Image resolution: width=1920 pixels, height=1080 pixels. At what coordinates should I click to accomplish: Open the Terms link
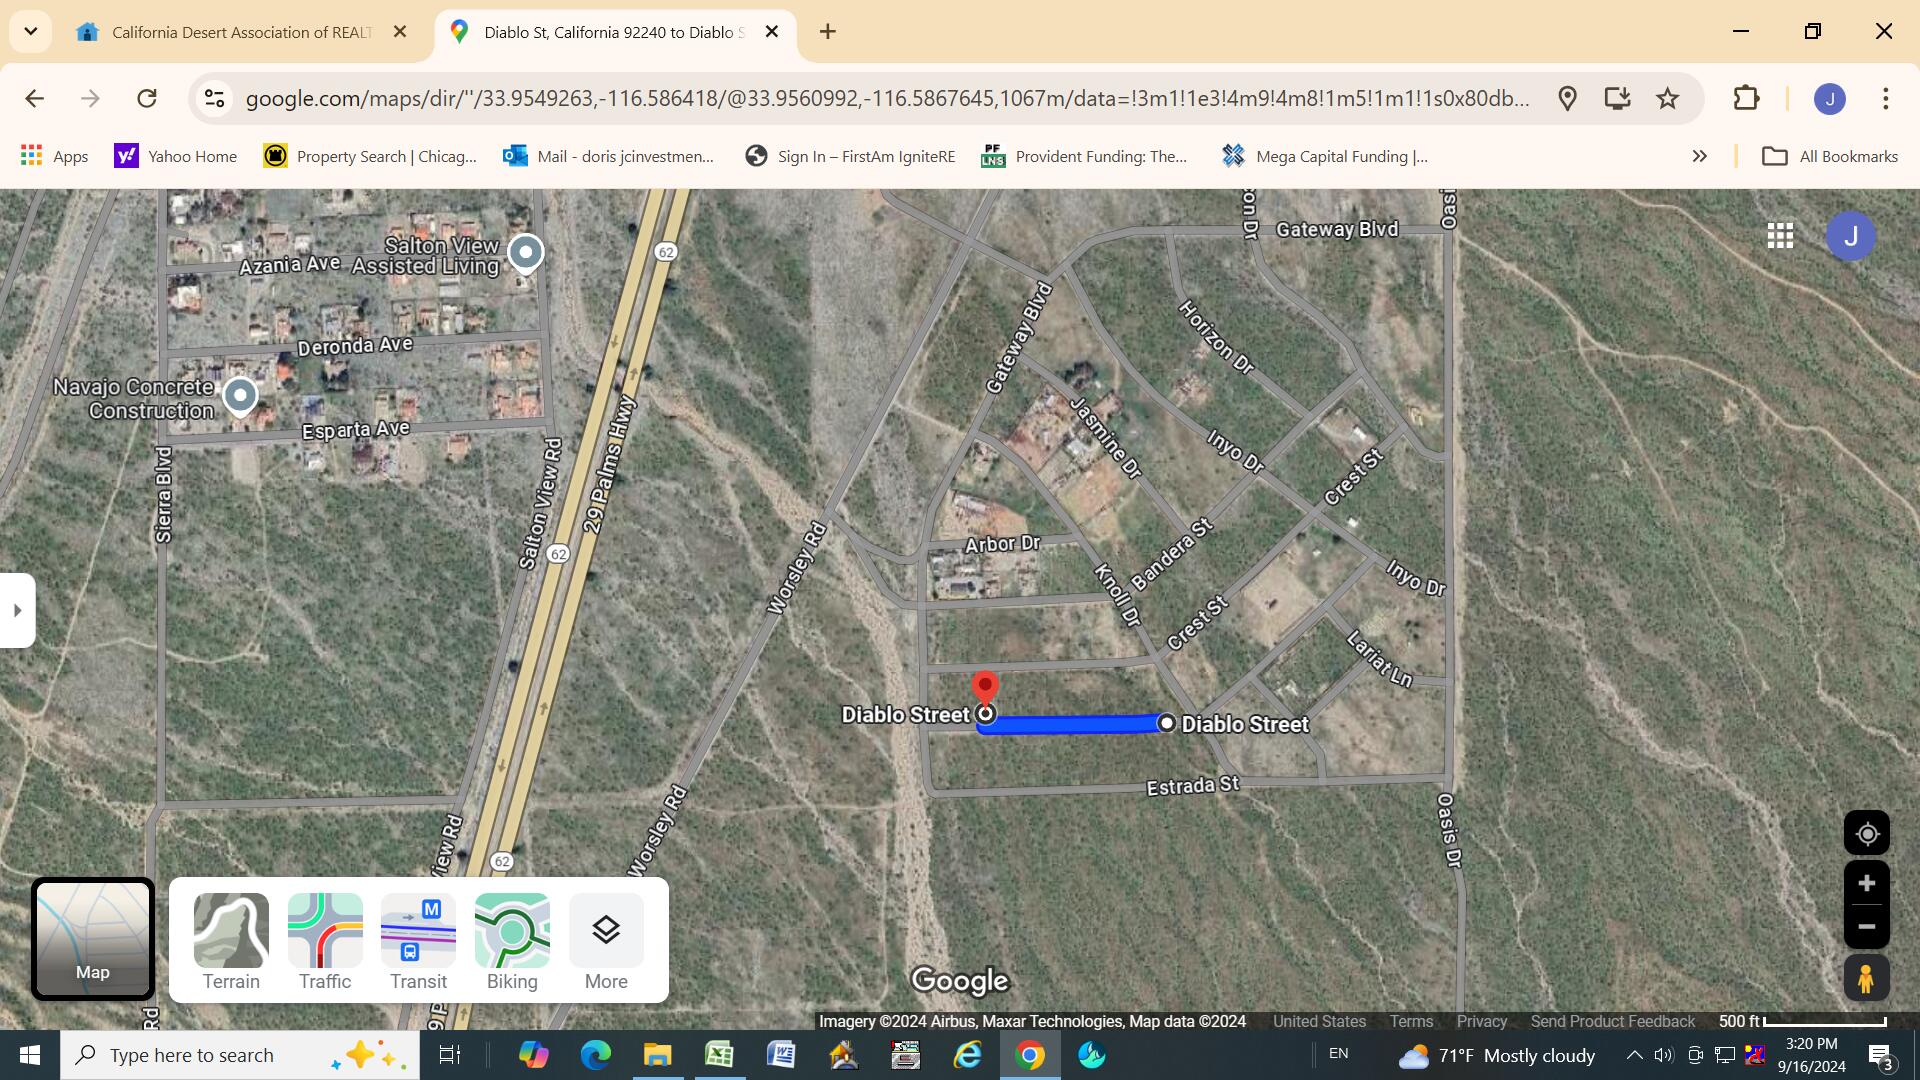[x=1411, y=1021]
